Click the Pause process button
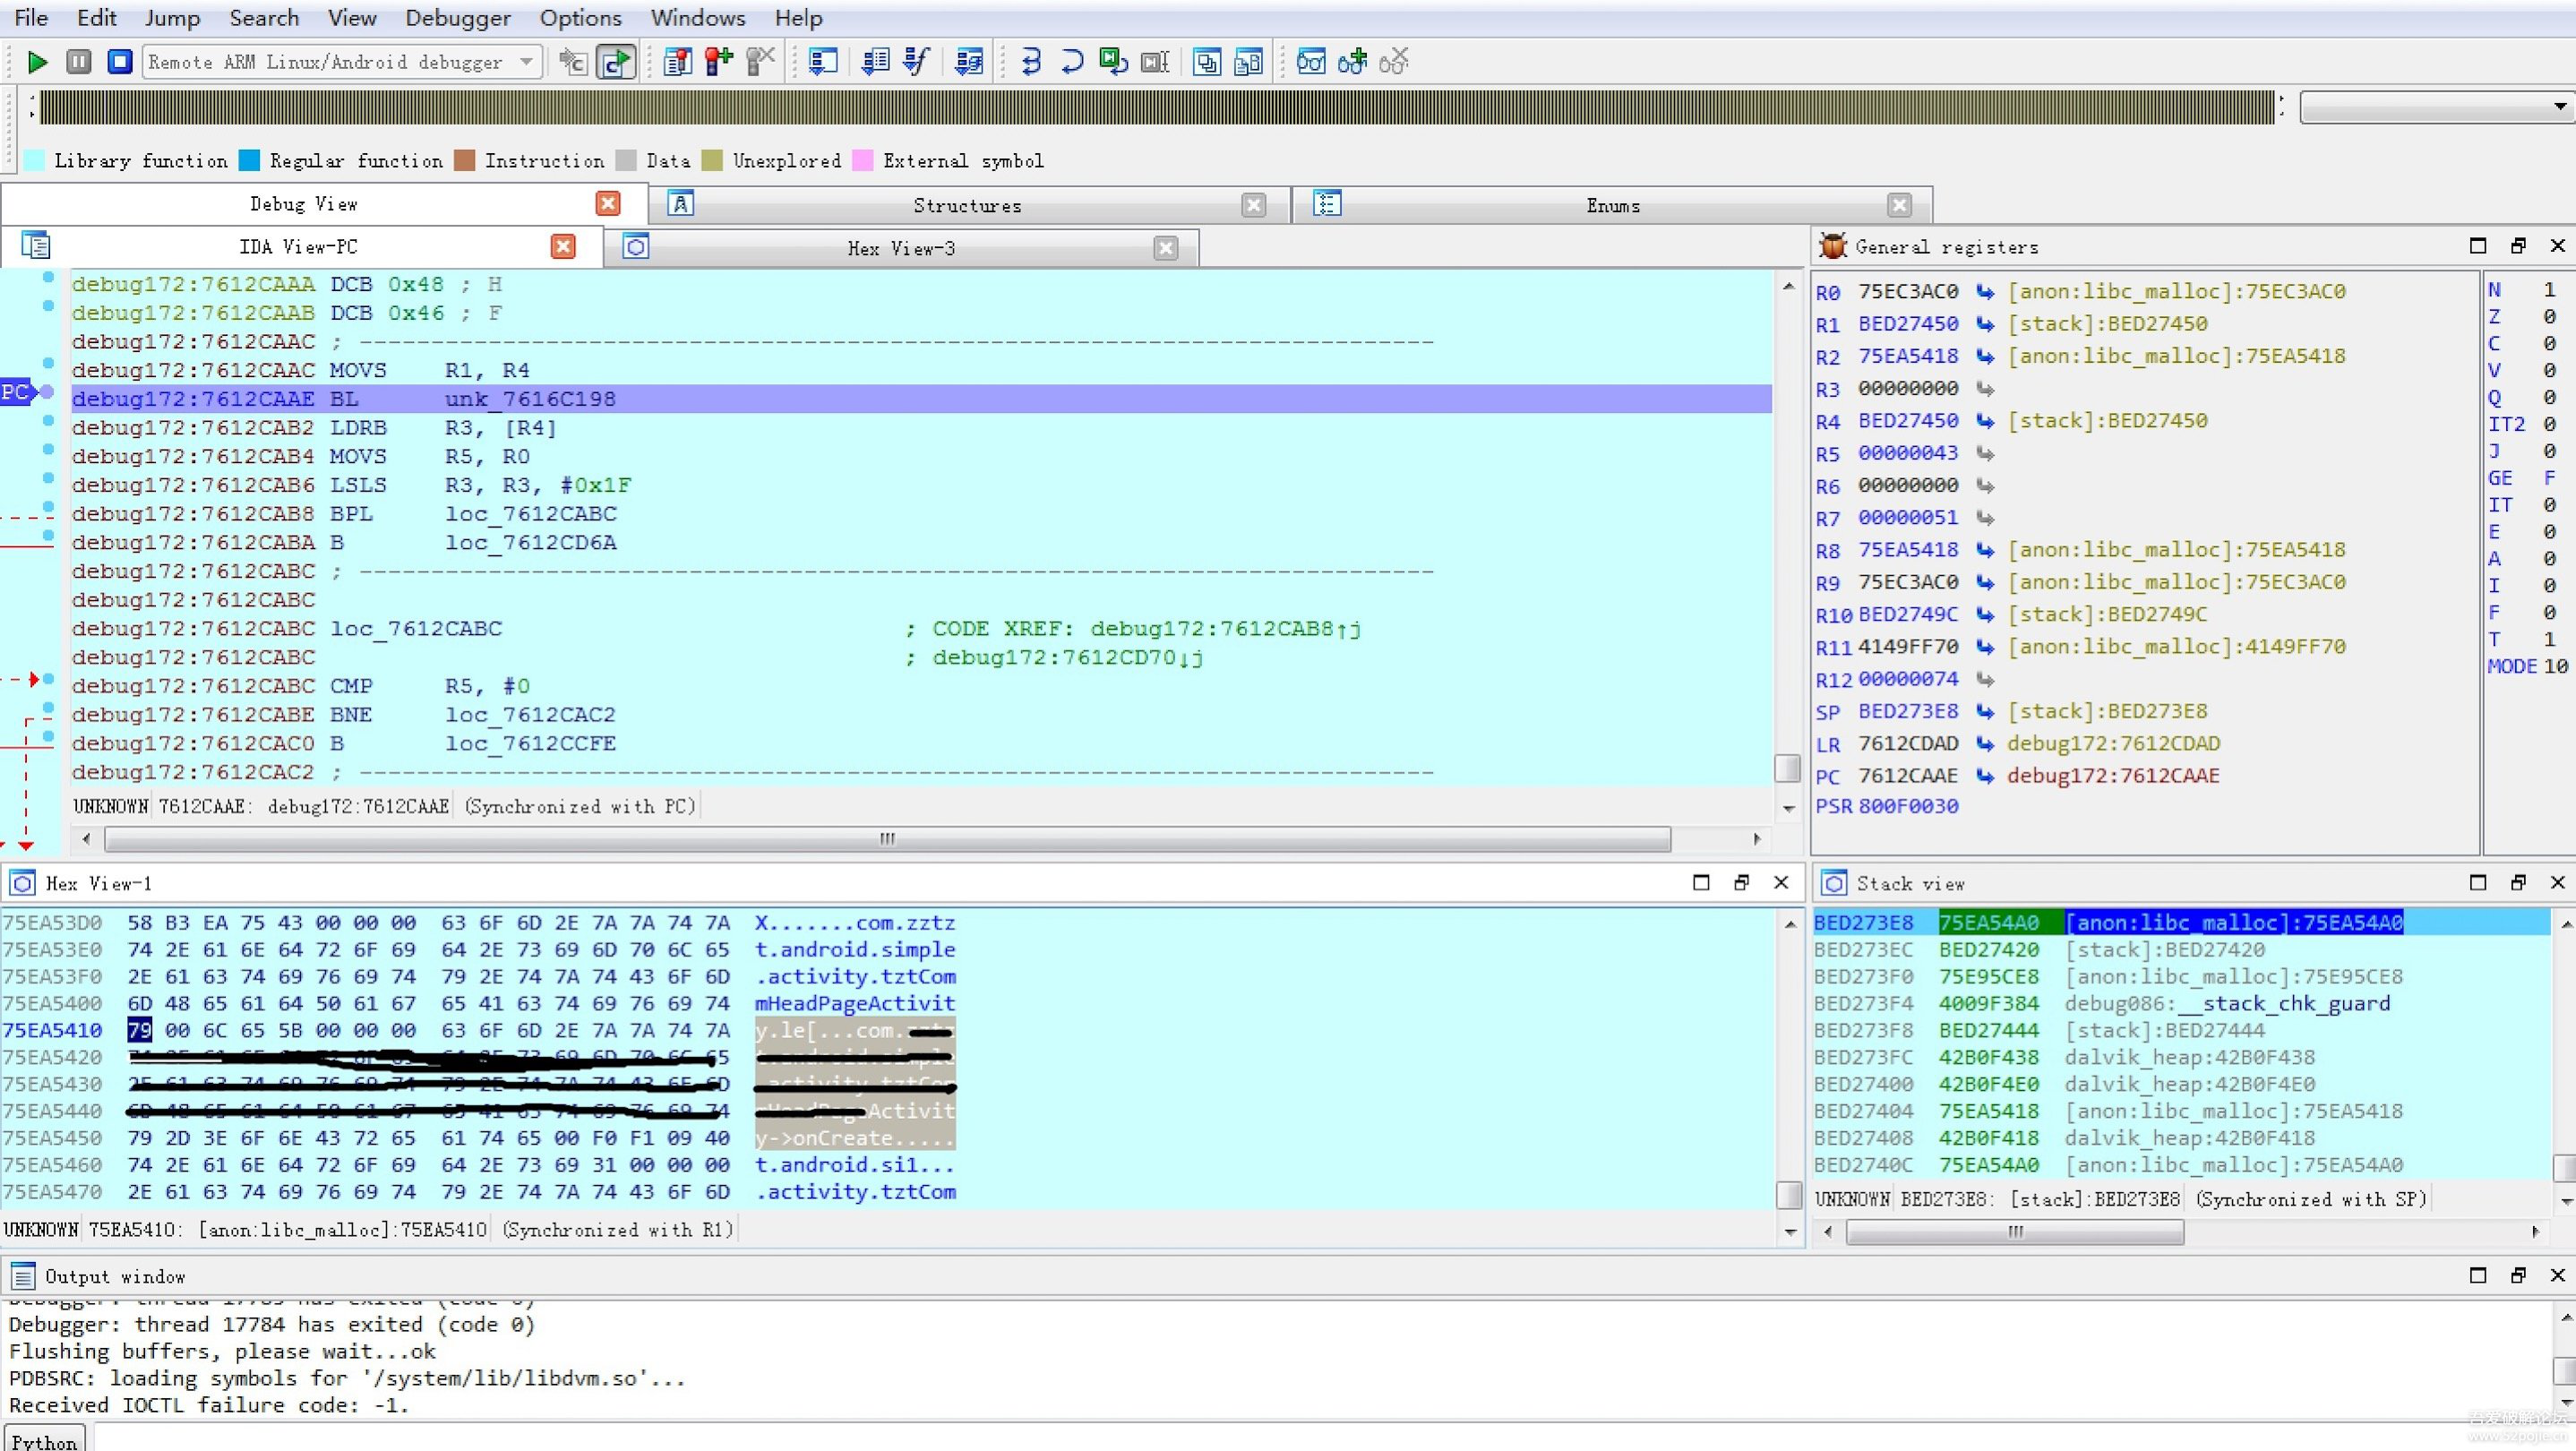The height and width of the screenshot is (1451, 2576). coord(78,62)
